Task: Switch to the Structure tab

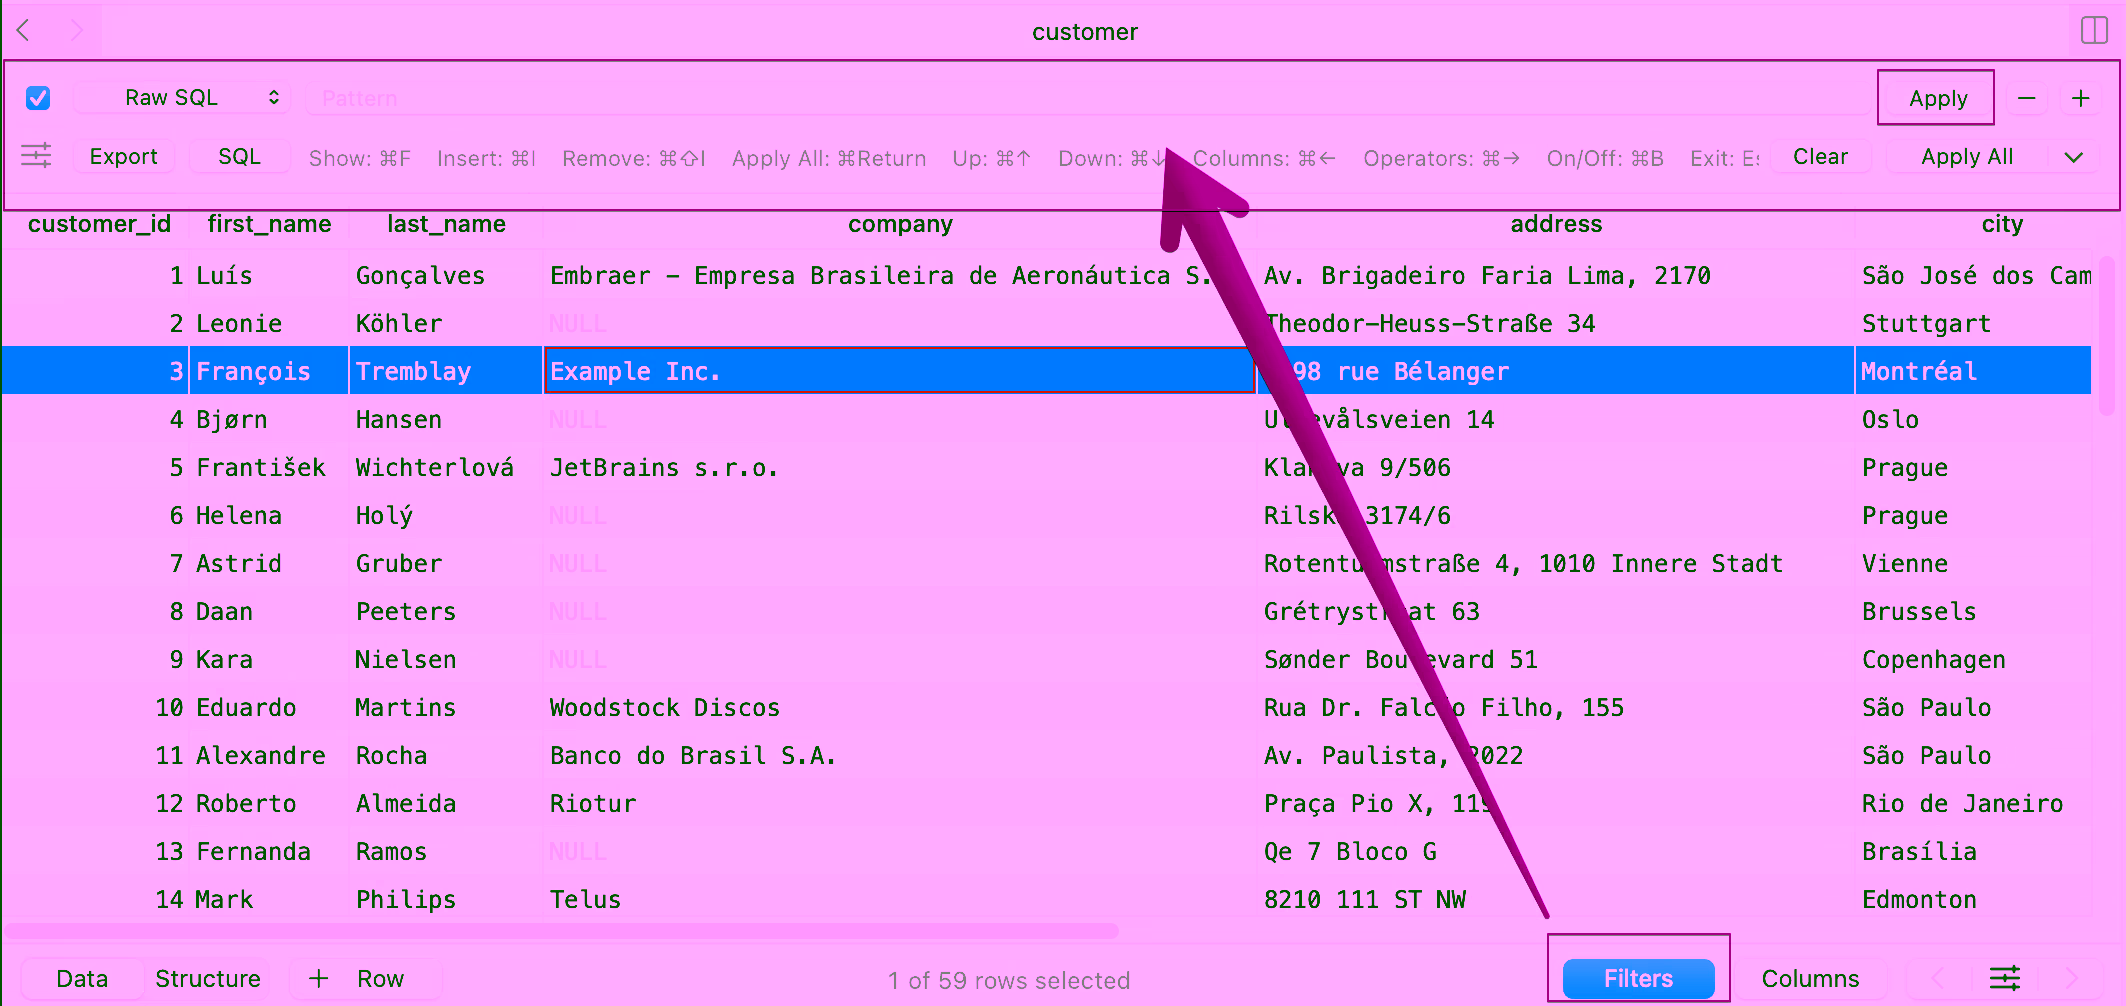Action: point(208,978)
